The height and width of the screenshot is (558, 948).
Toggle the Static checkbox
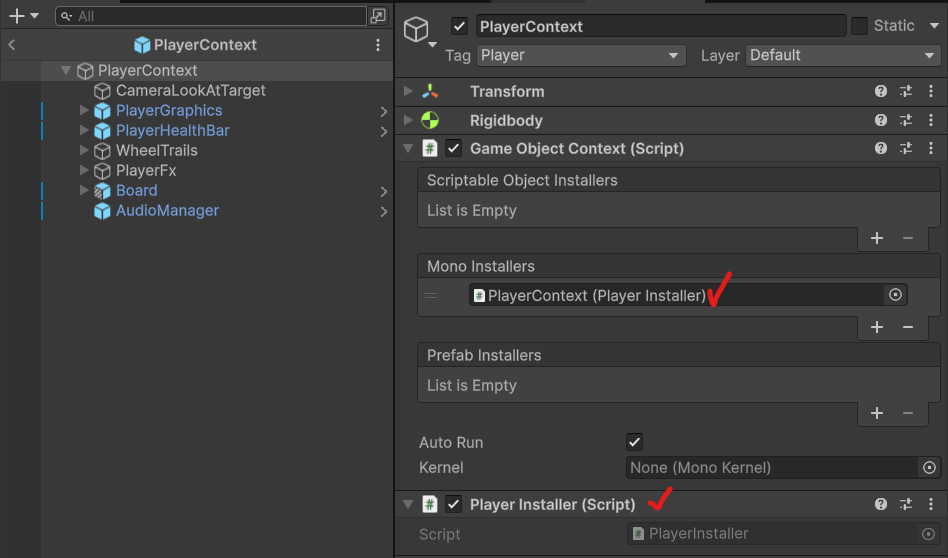[x=859, y=26]
